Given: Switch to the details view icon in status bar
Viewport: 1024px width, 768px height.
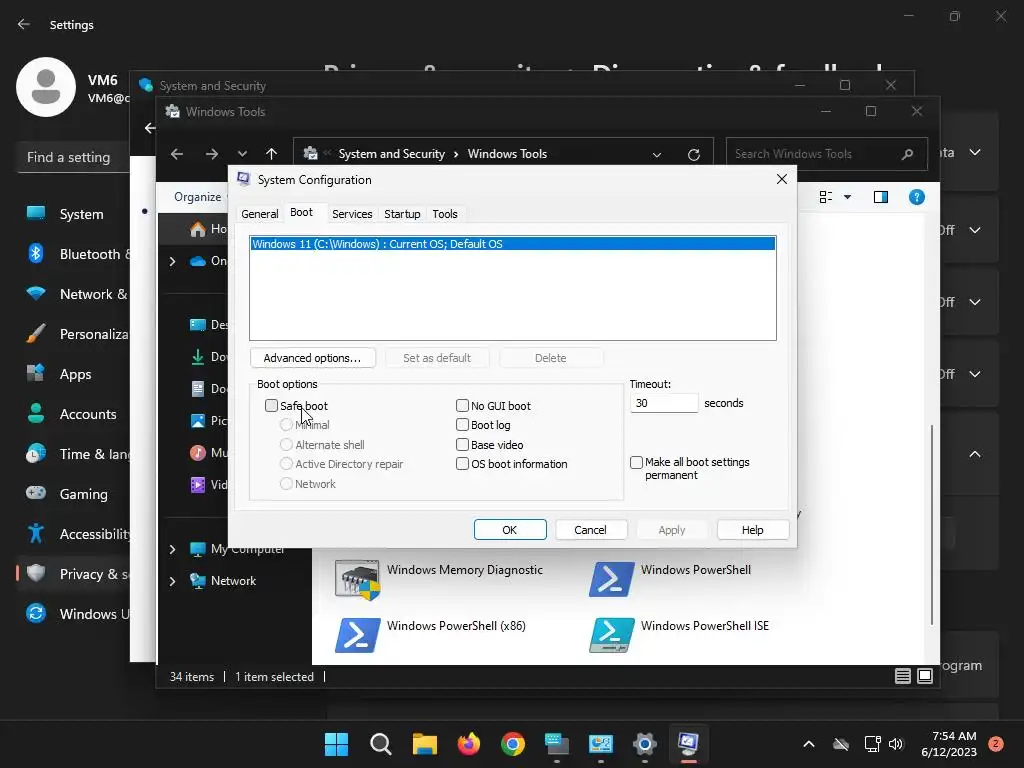Looking at the screenshot, I should pyautogui.click(x=903, y=676).
